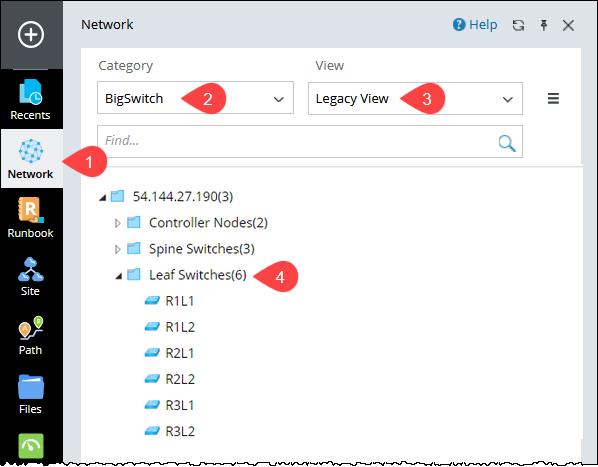Open the Site sidebar icon
Screen dimensions: 598x467
point(31,277)
